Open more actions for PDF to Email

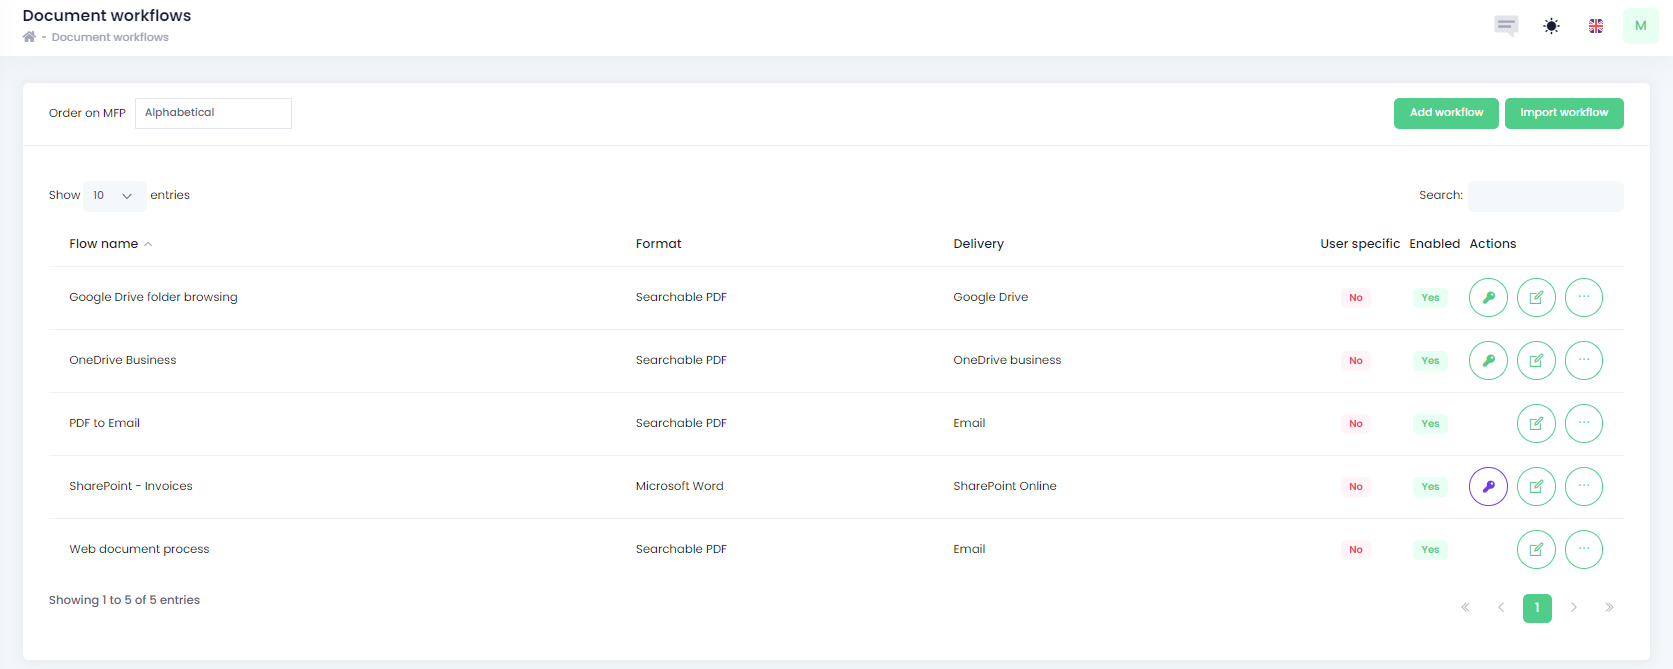pyautogui.click(x=1584, y=423)
